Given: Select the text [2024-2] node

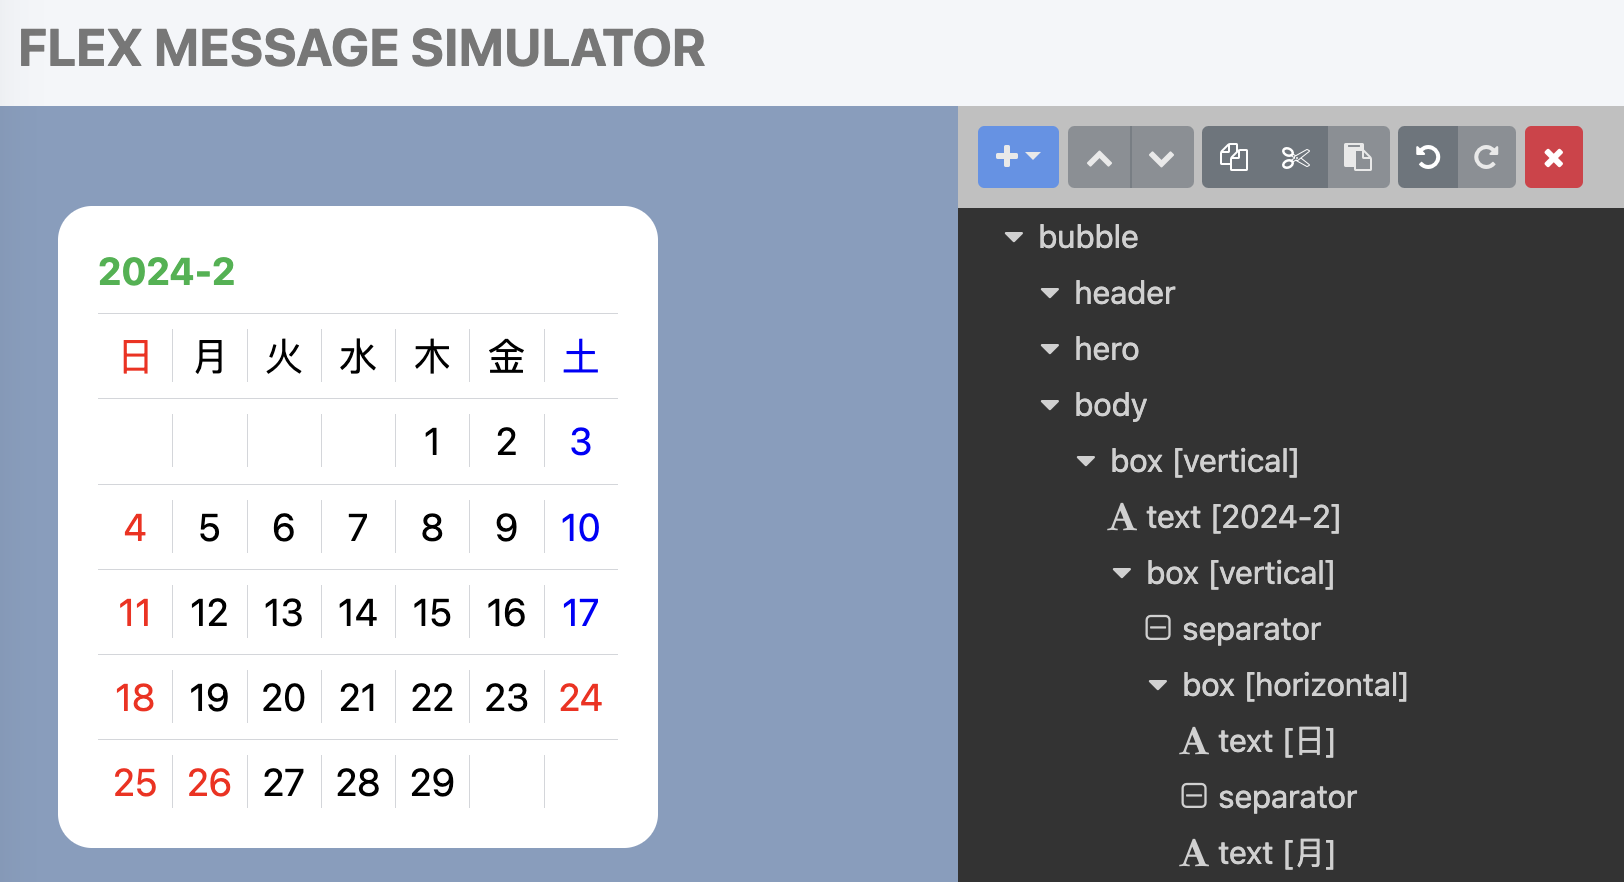Looking at the screenshot, I should coord(1242,517).
